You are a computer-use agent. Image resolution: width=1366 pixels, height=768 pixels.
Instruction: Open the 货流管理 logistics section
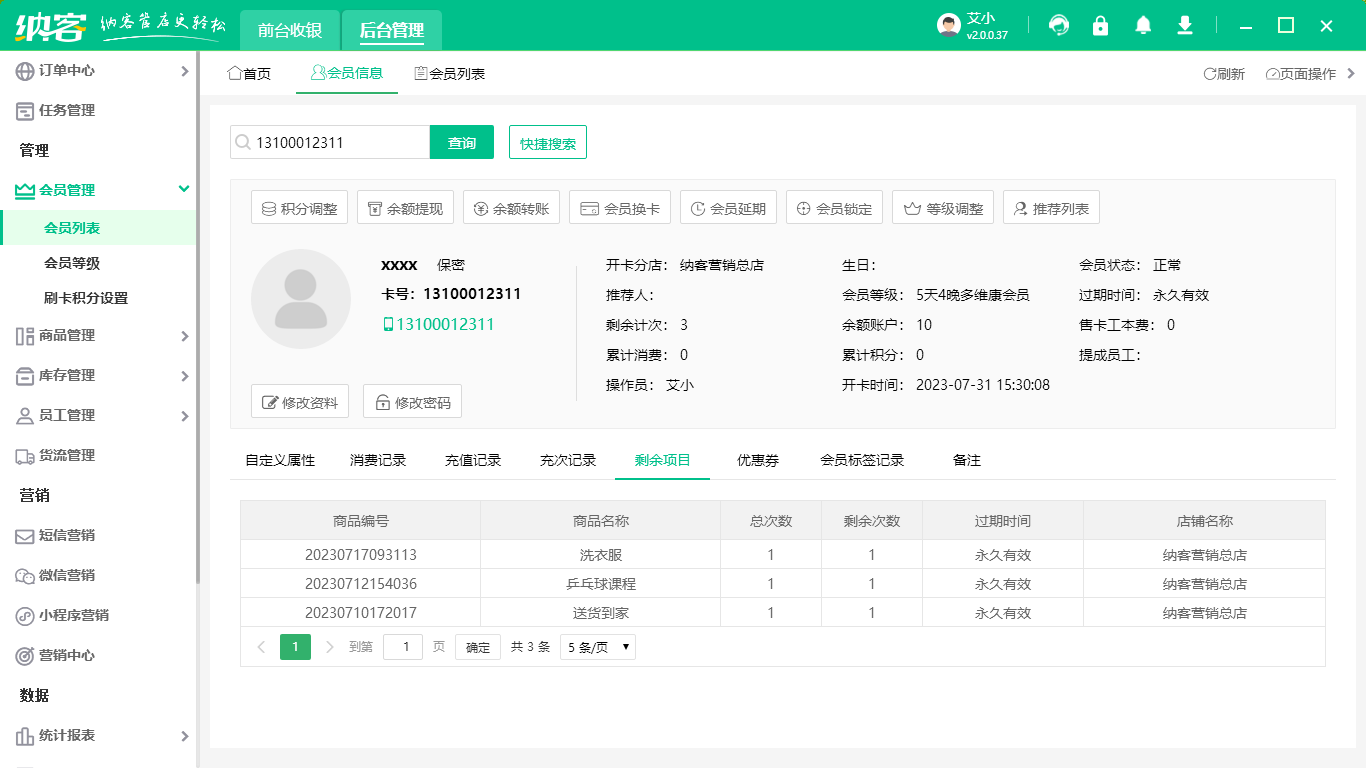pos(66,455)
